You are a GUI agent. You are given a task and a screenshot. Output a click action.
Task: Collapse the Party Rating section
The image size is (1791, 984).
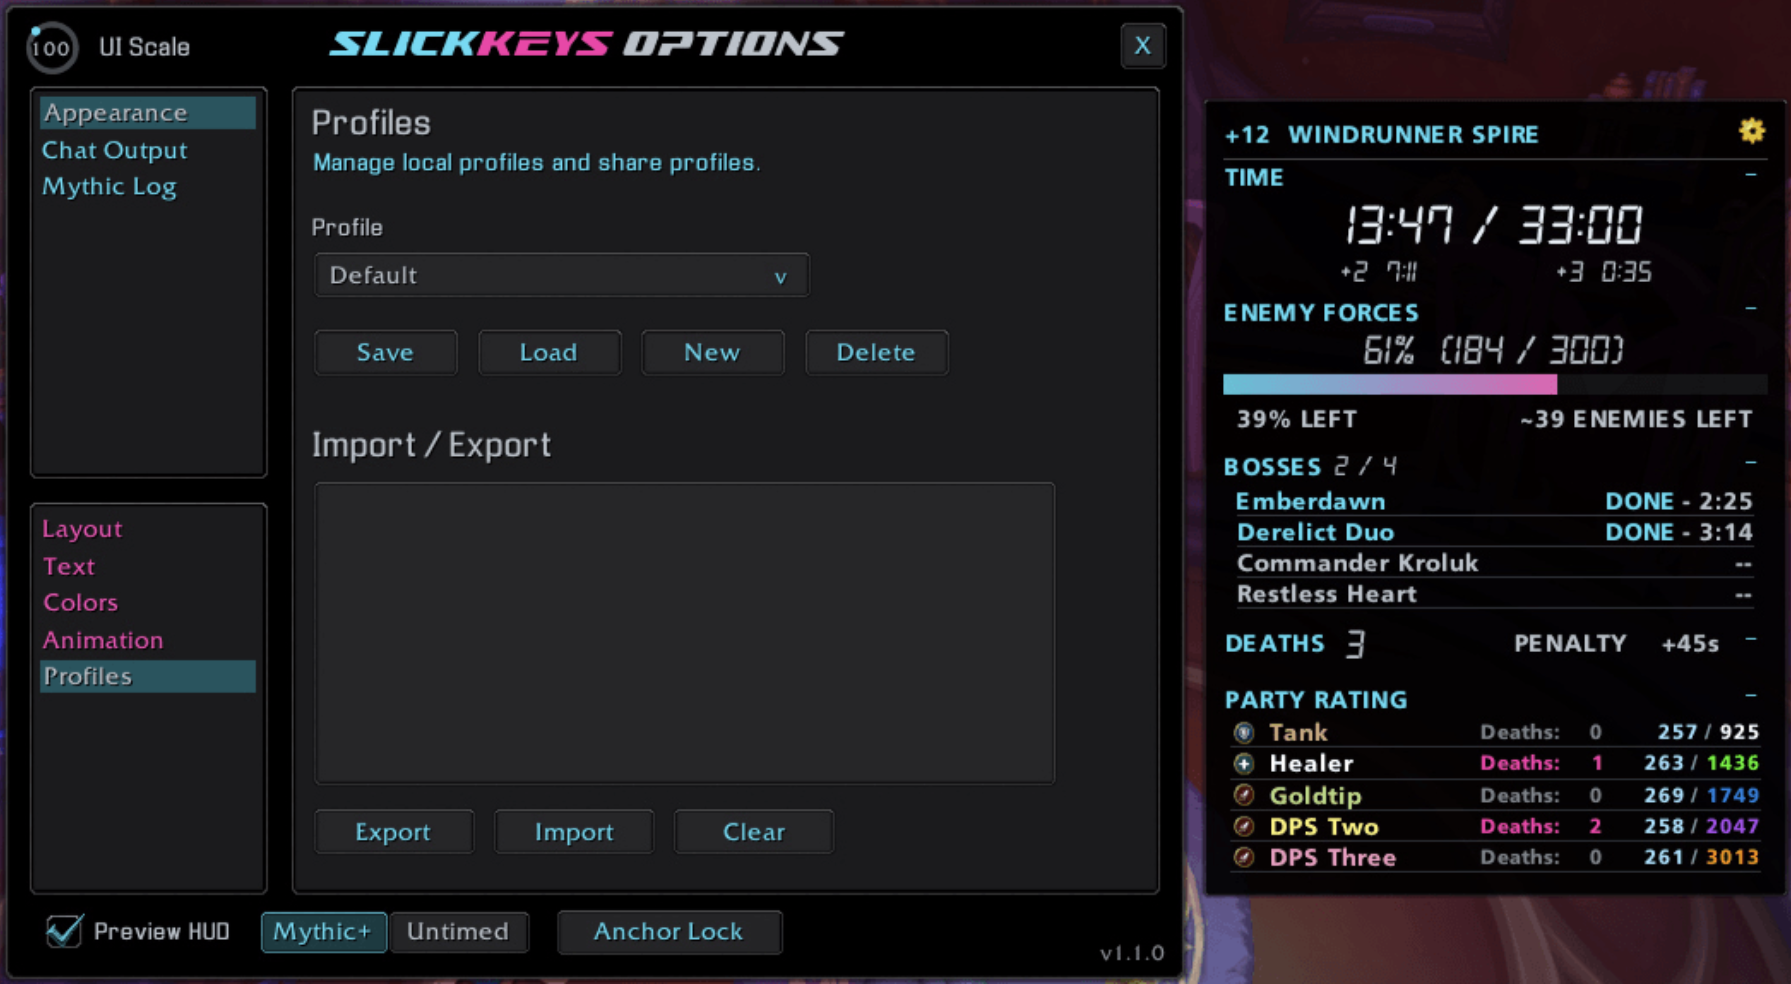click(x=1751, y=695)
